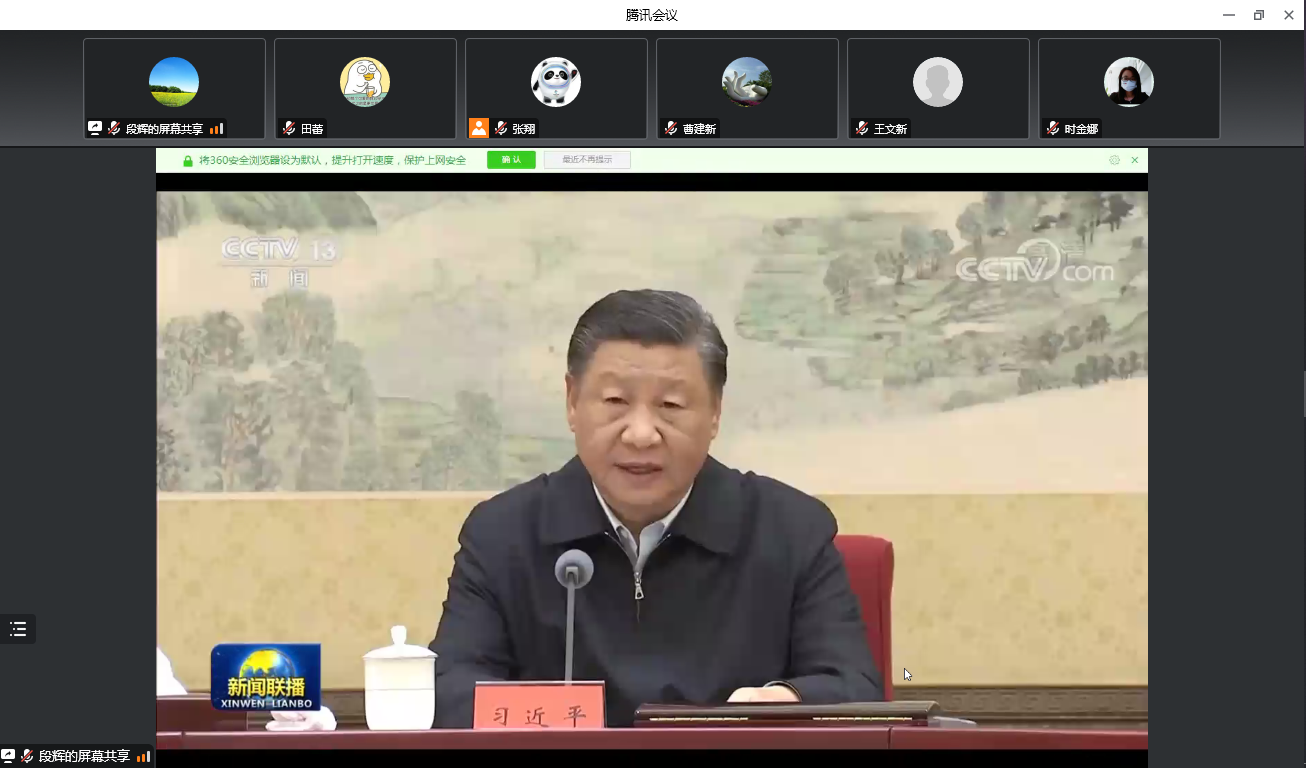Open the list menu icon on left edge
Image resolution: width=1306 pixels, height=768 pixels.
click(18, 629)
